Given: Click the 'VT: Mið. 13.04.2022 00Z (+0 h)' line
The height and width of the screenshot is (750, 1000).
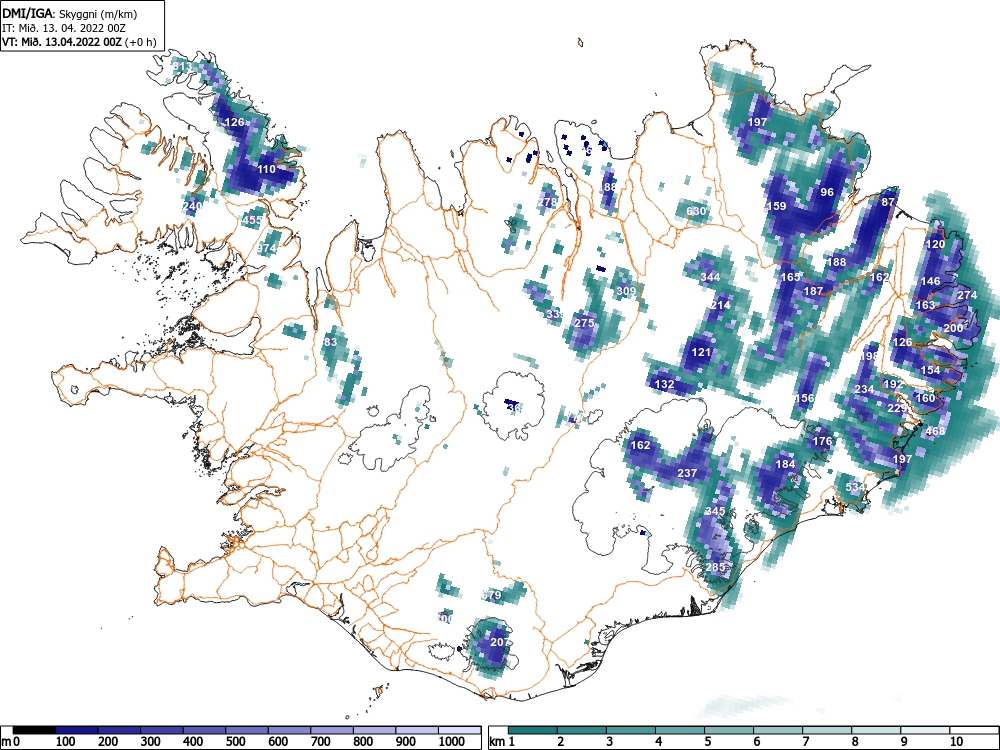Looking at the screenshot, I should (x=79, y=42).
